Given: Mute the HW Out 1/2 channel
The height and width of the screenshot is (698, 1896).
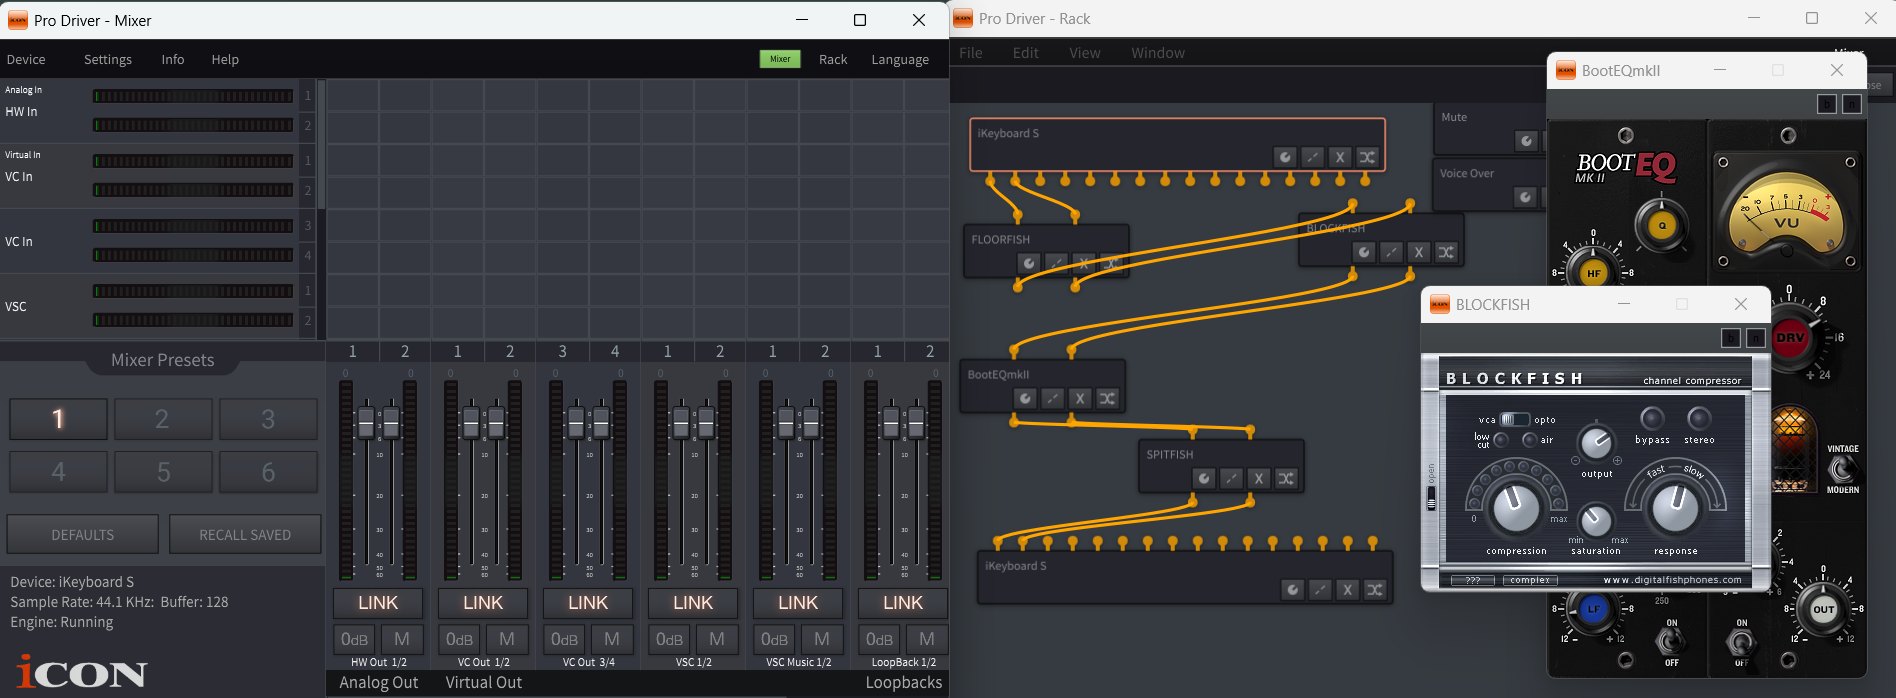Looking at the screenshot, I should 402,639.
